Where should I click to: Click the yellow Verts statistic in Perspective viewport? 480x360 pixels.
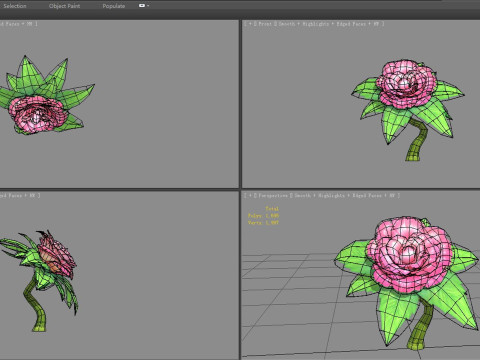pyautogui.click(x=263, y=222)
